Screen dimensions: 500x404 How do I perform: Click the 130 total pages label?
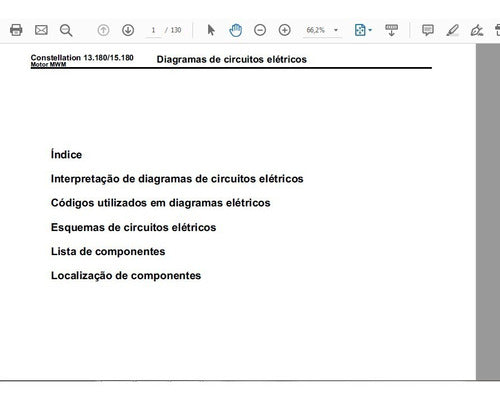tap(176, 30)
